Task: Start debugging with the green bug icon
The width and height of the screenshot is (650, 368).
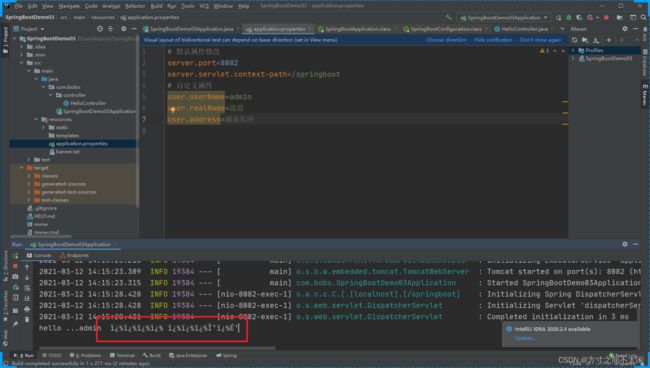Action: [x=569, y=17]
